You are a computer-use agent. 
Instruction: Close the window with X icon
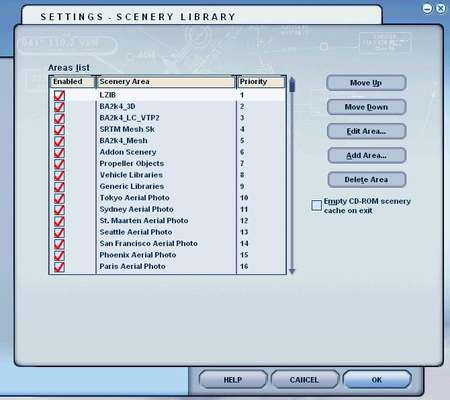pos(441,8)
